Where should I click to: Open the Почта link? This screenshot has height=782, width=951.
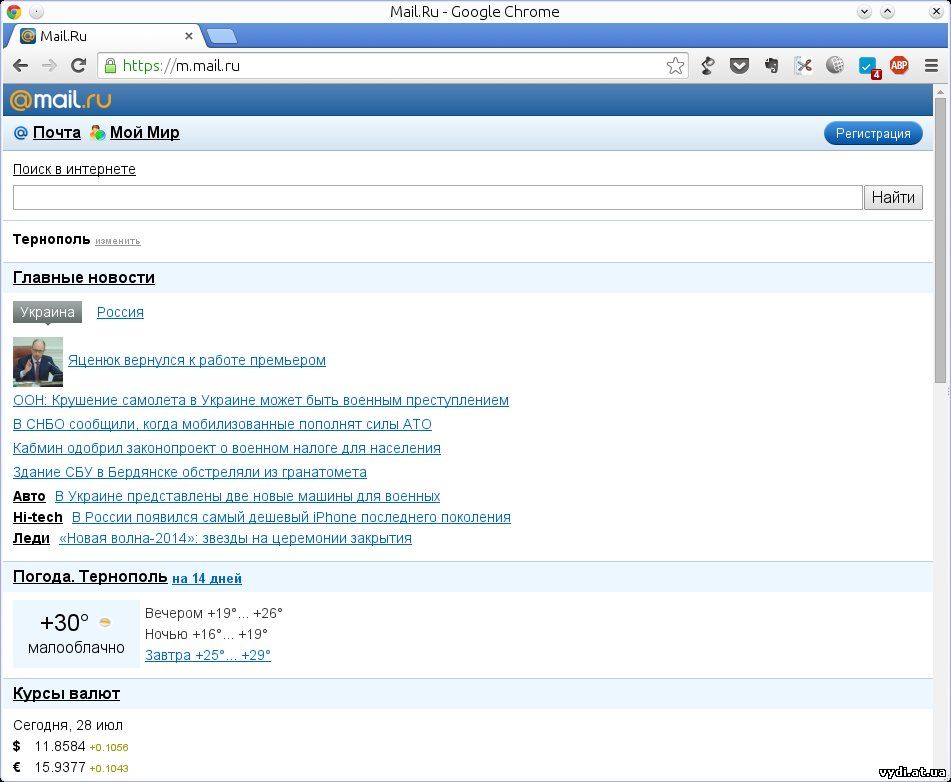(x=57, y=133)
